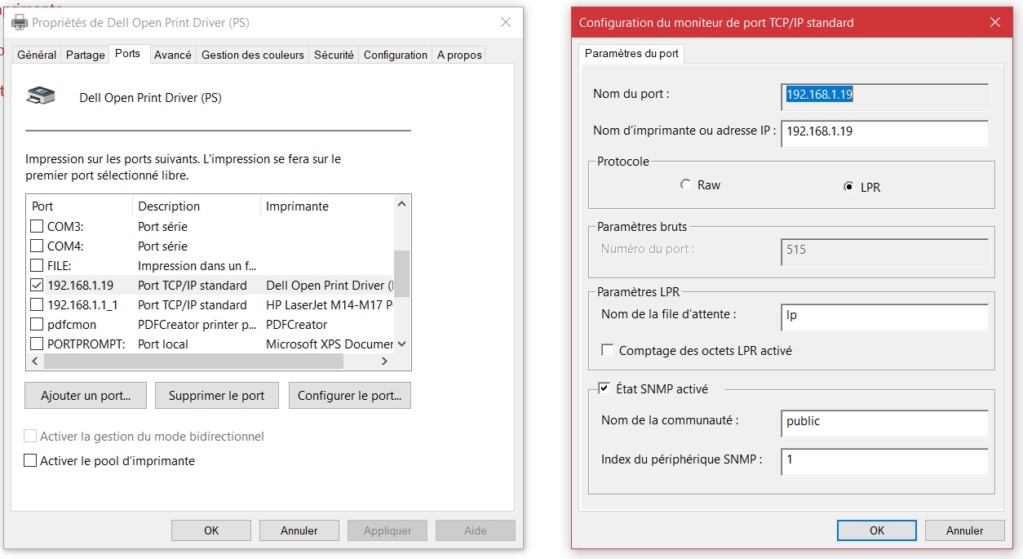Uncheck the 192.168.1.19 port checkbox
The width and height of the screenshot is (1023, 559).
pyautogui.click(x=37, y=285)
